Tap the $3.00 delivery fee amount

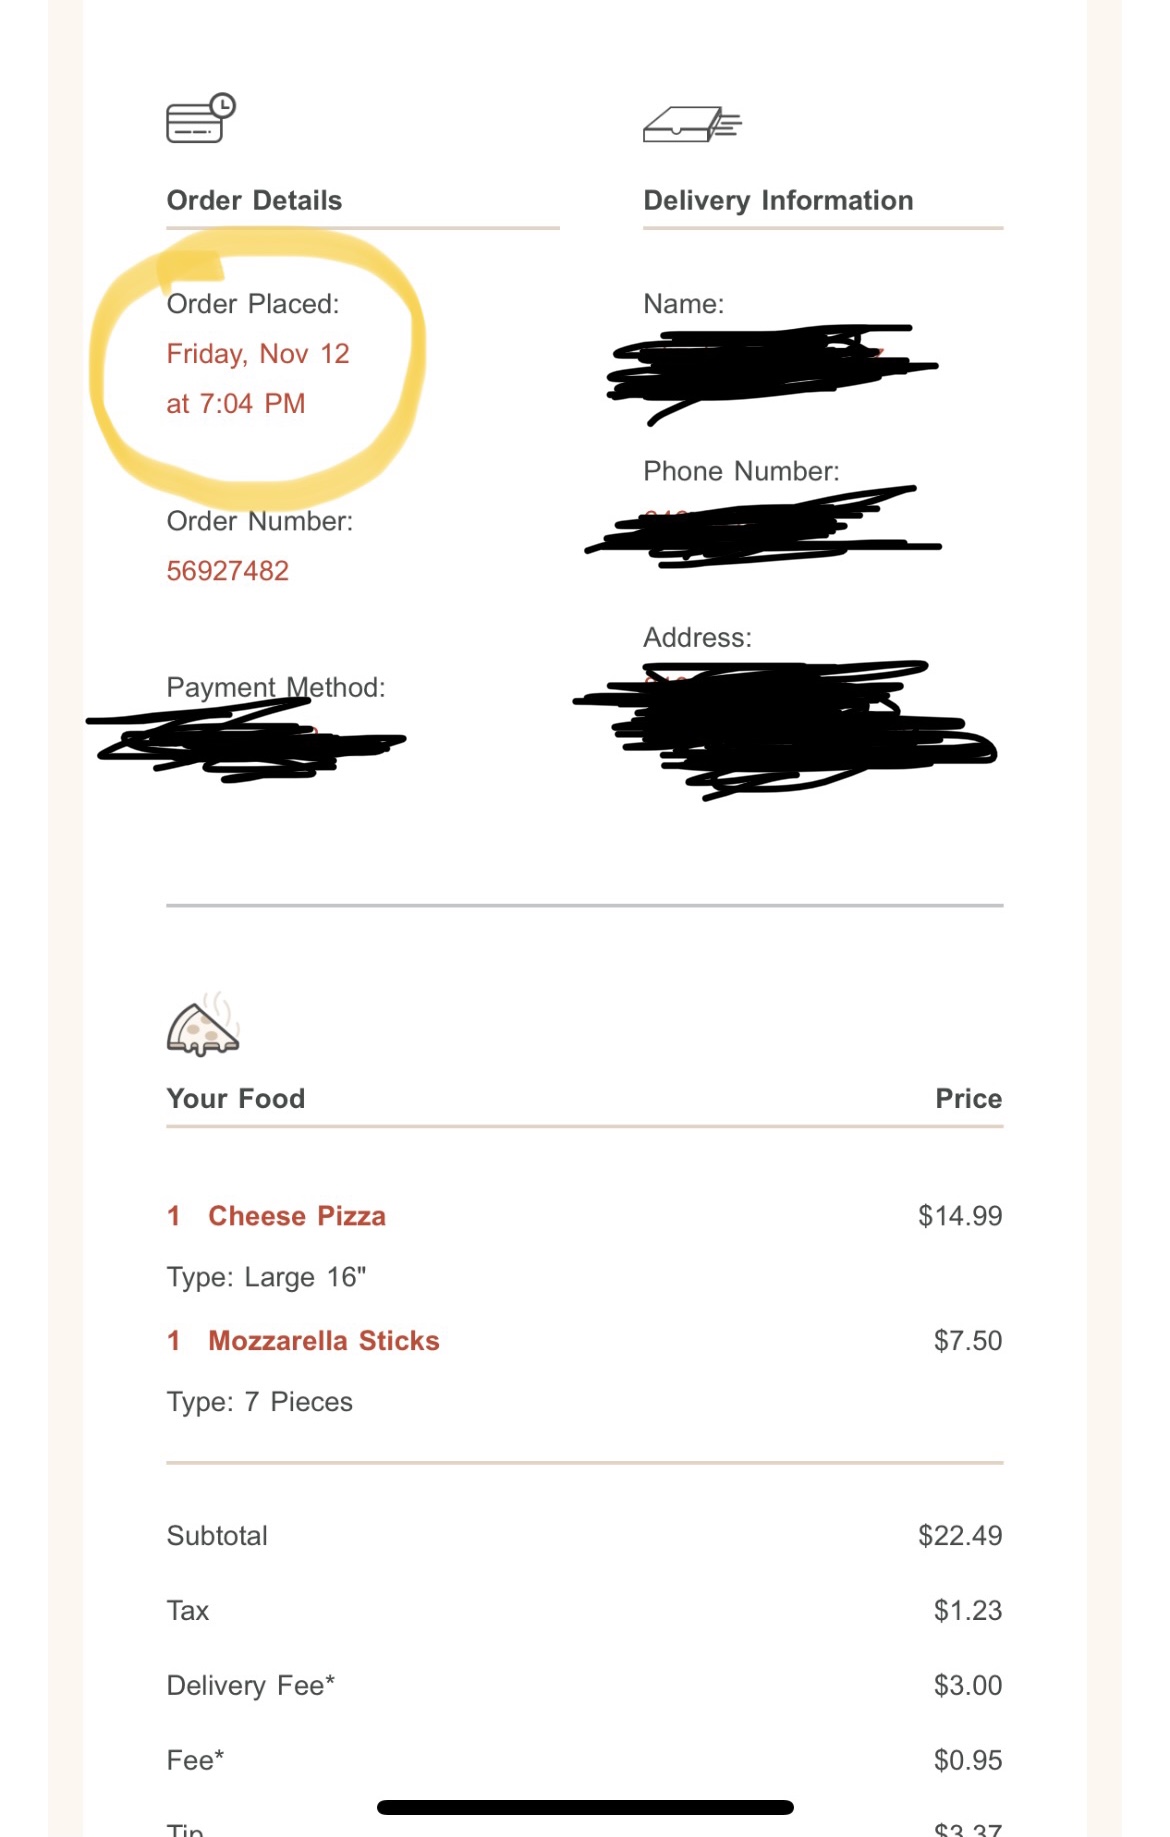(x=967, y=1686)
